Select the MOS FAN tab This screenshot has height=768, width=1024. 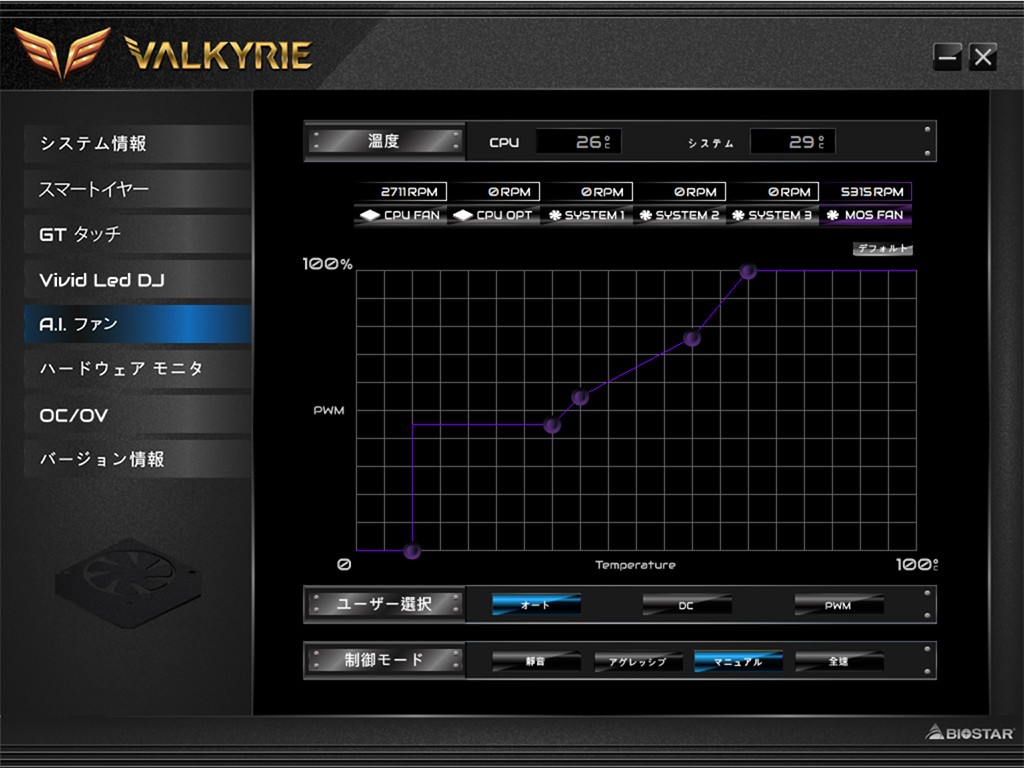865,215
